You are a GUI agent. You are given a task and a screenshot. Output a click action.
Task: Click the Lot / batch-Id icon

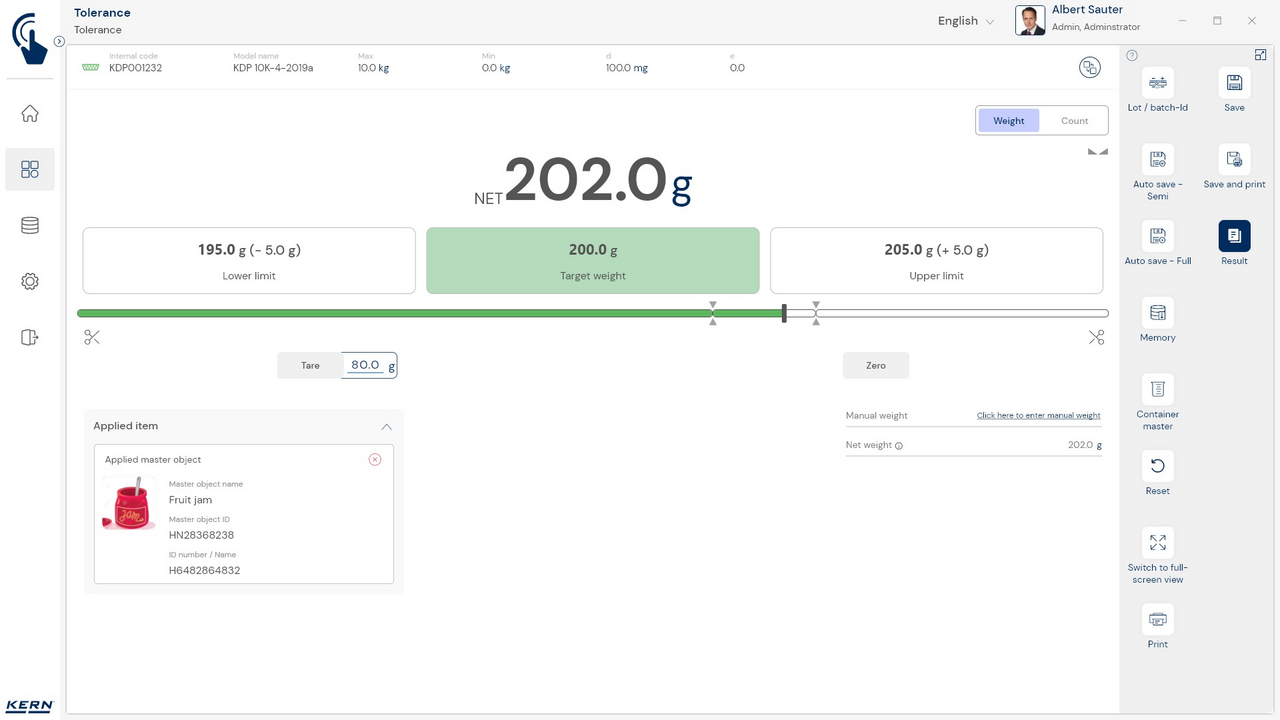(1157, 83)
